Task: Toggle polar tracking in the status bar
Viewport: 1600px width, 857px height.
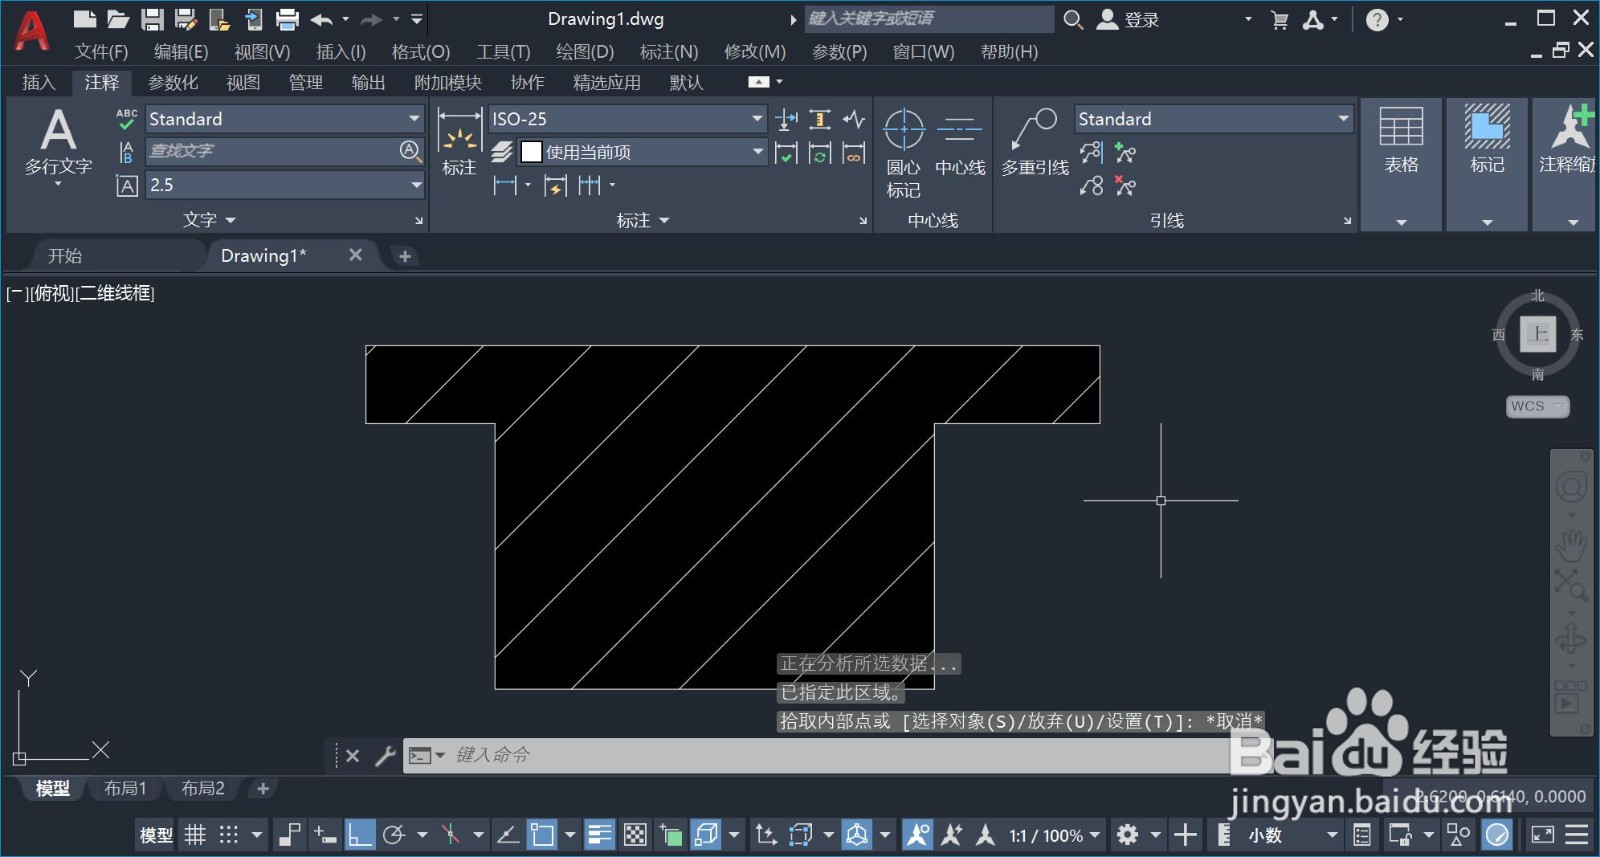Action: (394, 834)
